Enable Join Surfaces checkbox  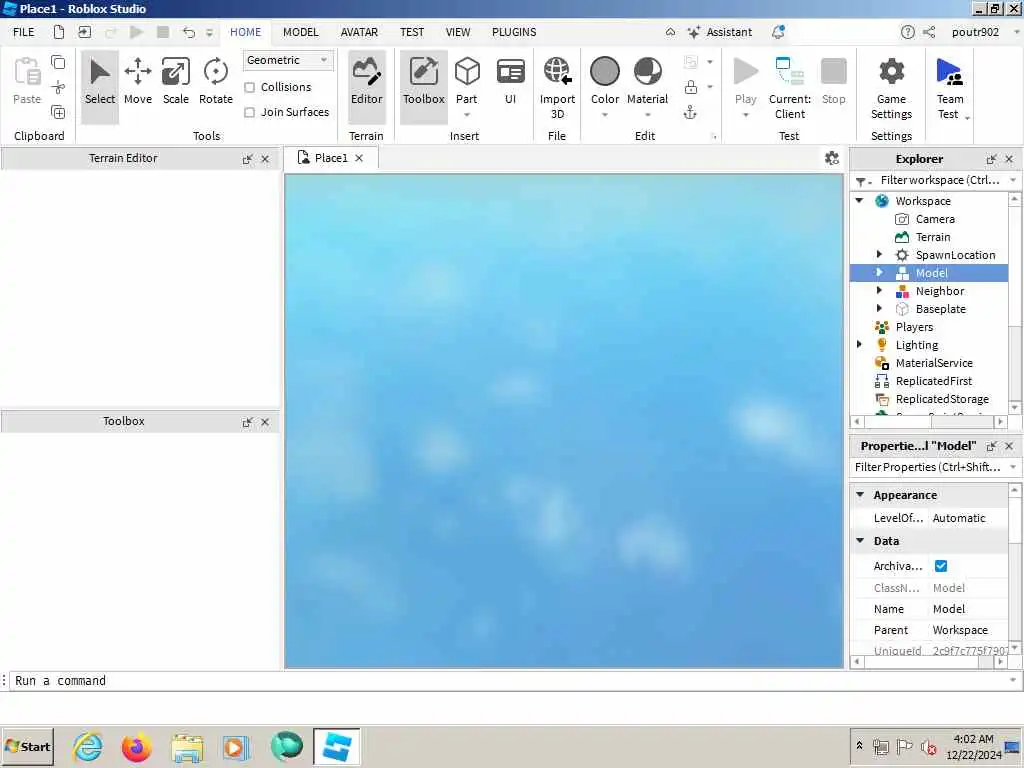pyautogui.click(x=249, y=112)
